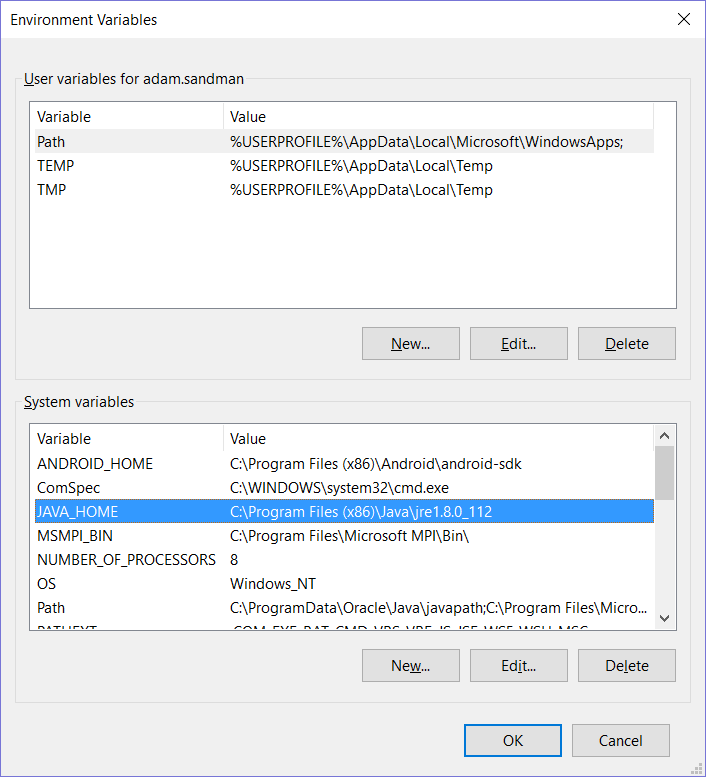Image resolution: width=706 pixels, height=777 pixels.
Task: Select the ComSpec system variable
Action: (x=340, y=488)
